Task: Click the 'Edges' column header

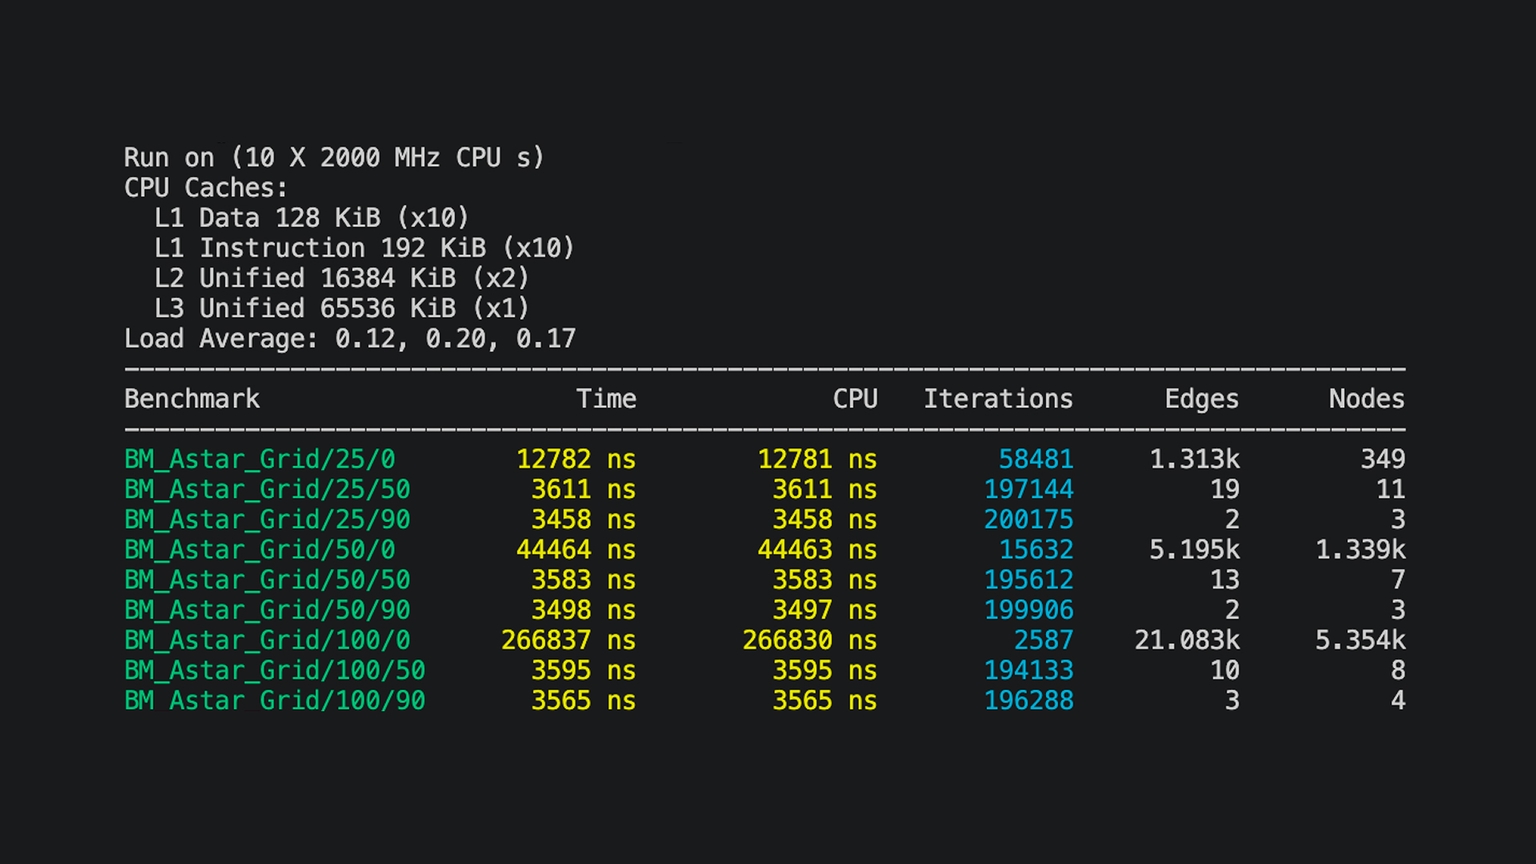Action: [1202, 399]
